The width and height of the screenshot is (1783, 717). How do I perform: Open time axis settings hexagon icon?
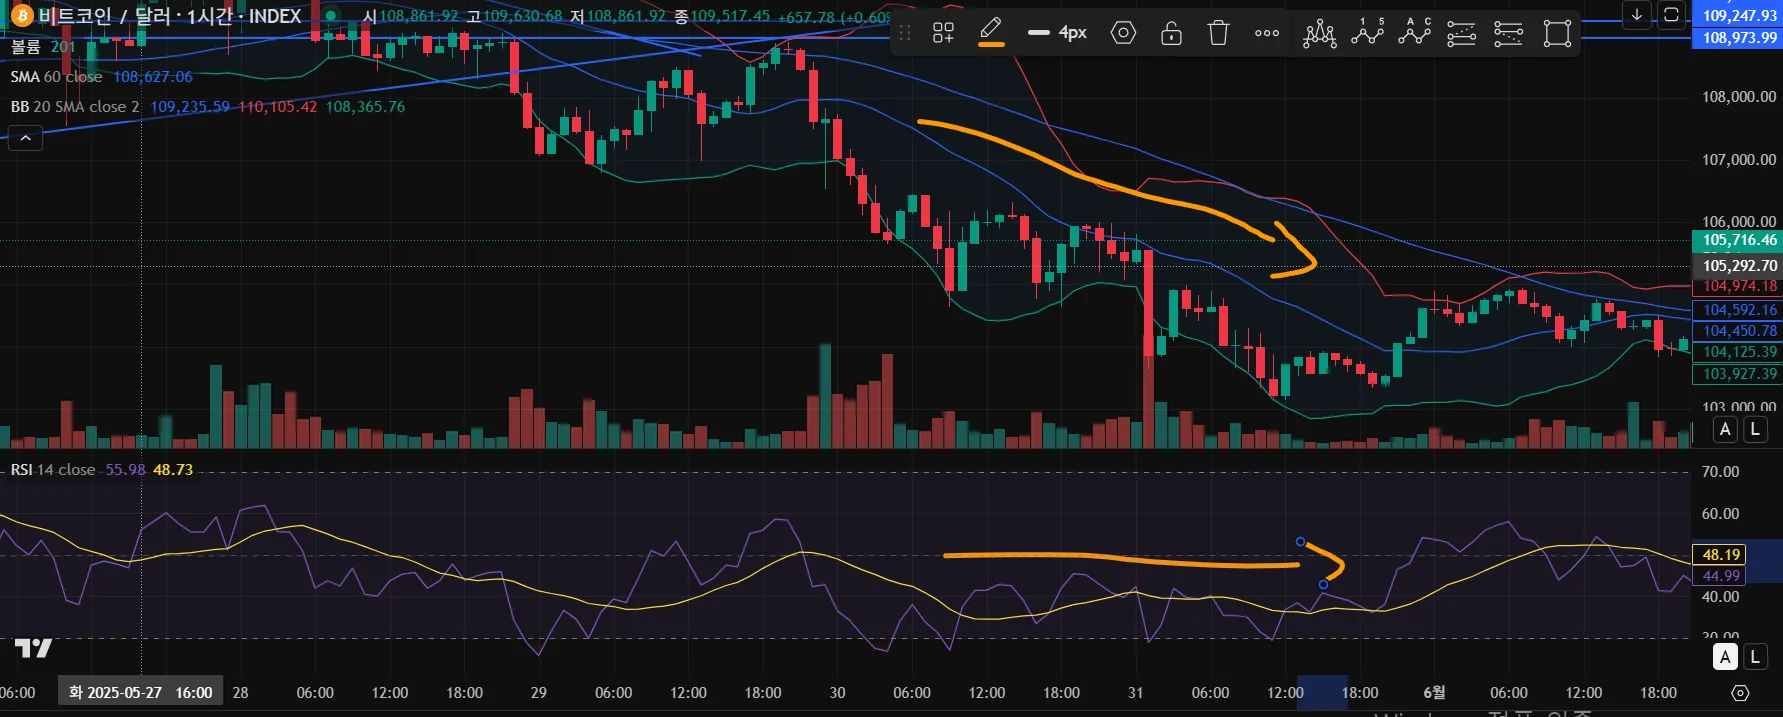[x=1740, y=693]
